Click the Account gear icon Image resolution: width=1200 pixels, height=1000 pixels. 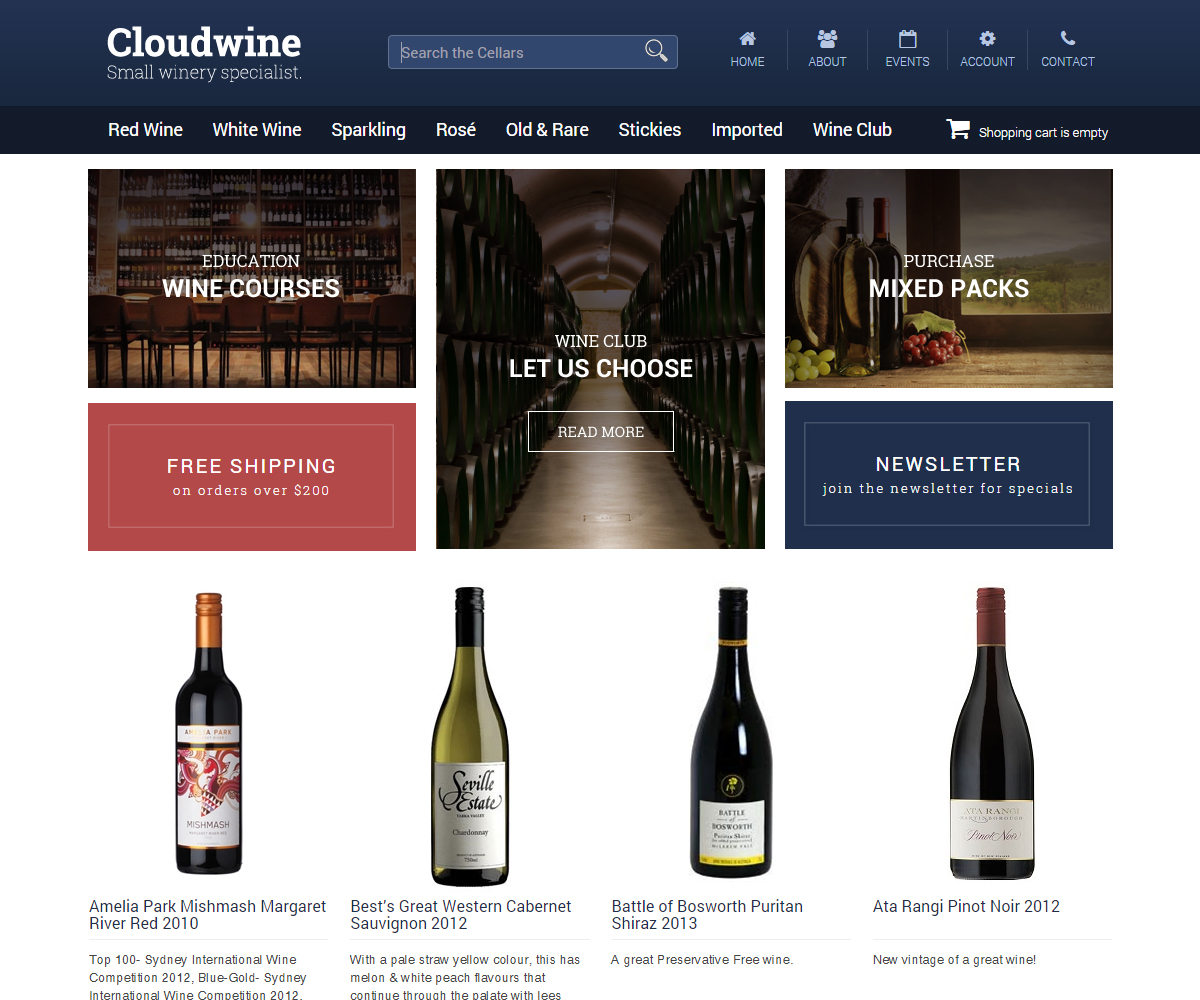[987, 39]
